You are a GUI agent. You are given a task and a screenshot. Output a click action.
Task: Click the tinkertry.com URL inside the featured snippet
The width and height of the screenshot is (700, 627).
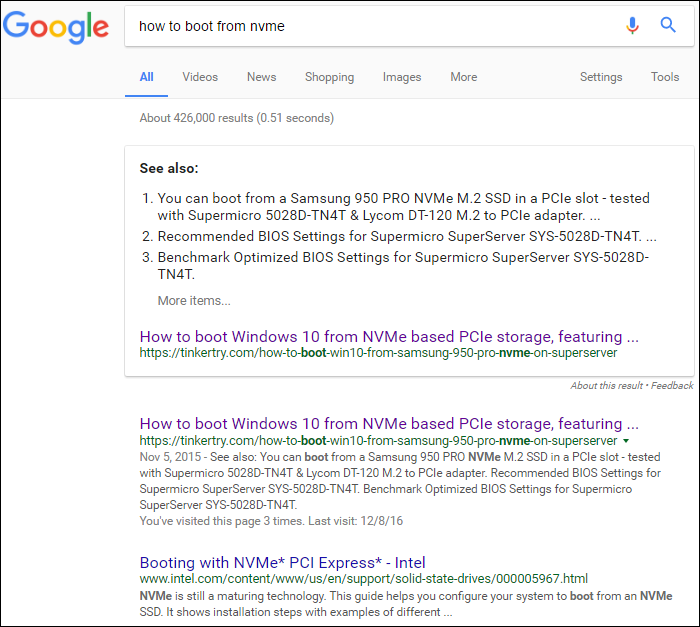tap(378, 353)
